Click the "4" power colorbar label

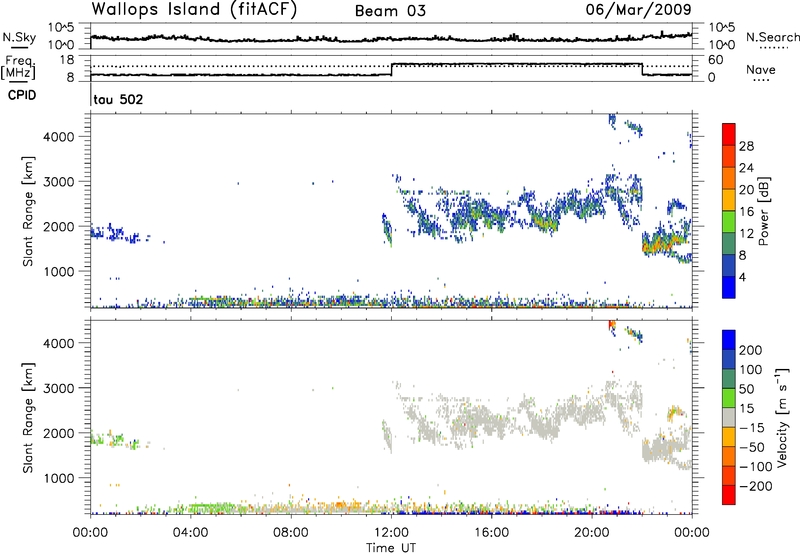click(742, 277)
